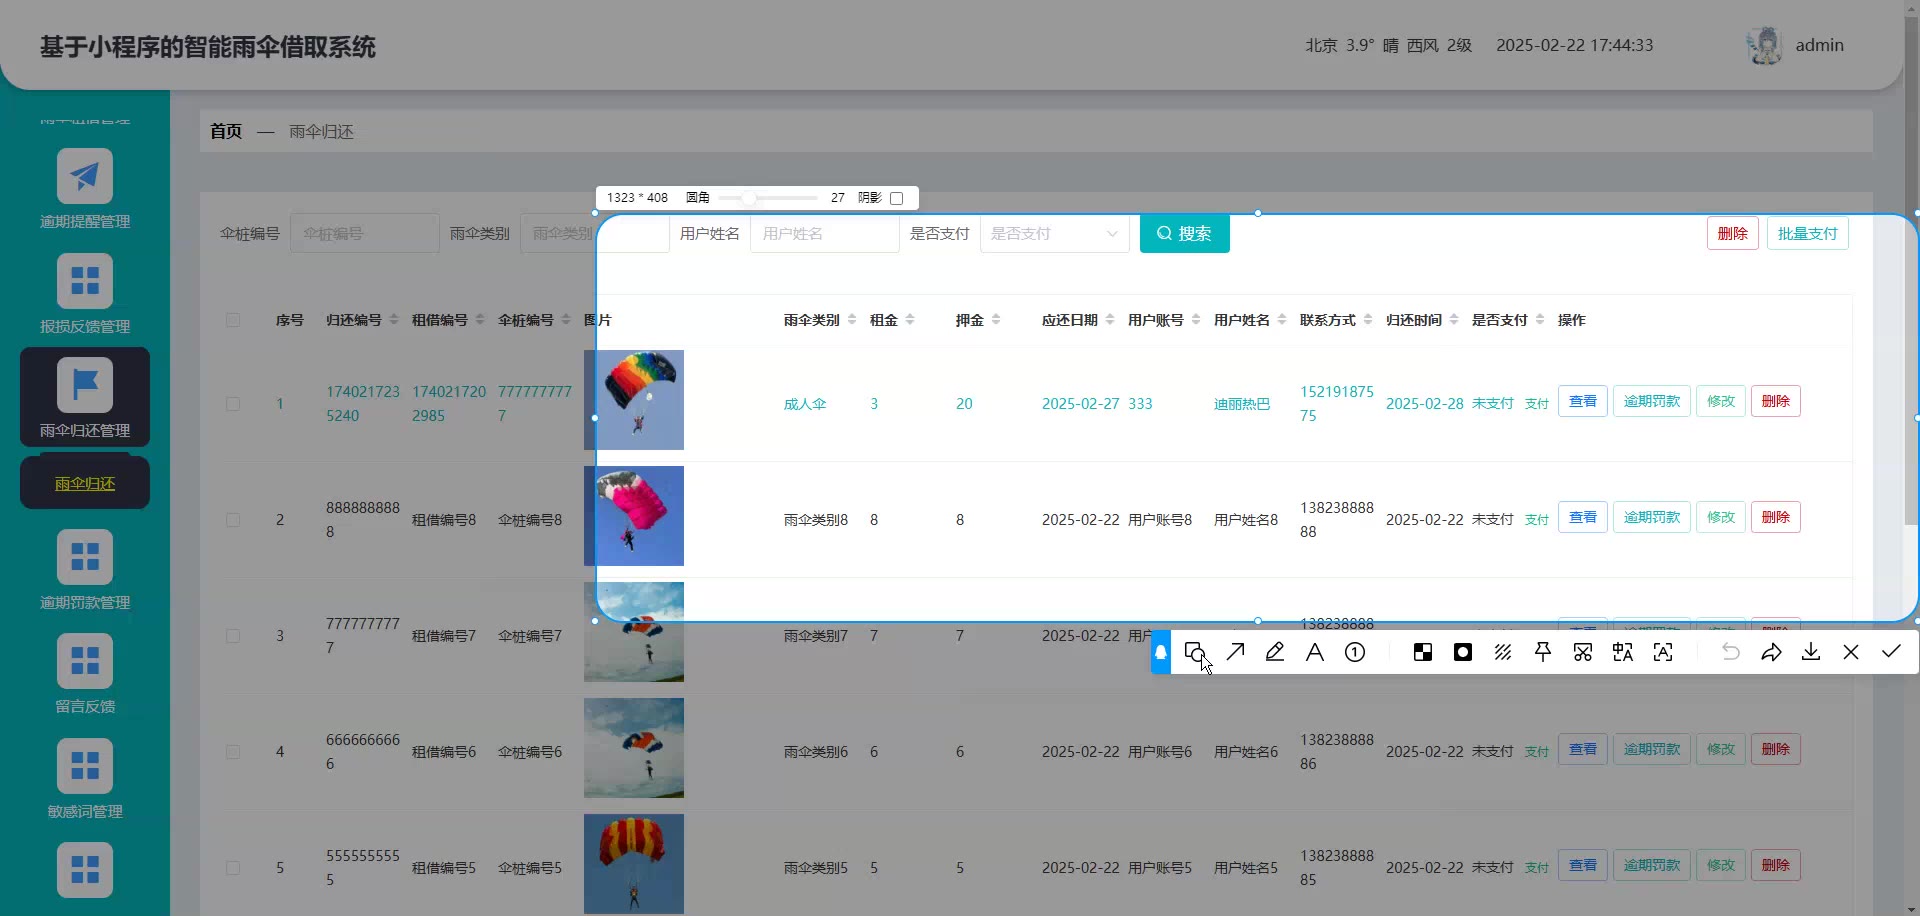The height and width of the screenshot is (916, 1920).
Task: Select the 雨伞归还 submenu item
Action: click(x=85, y=484)
